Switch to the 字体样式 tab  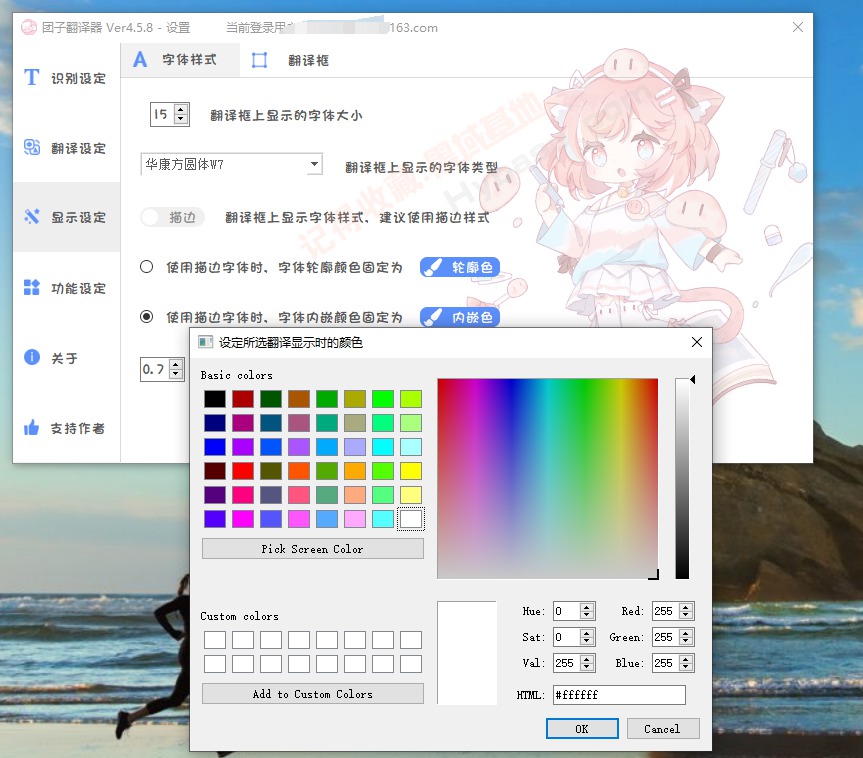(180, 59)
